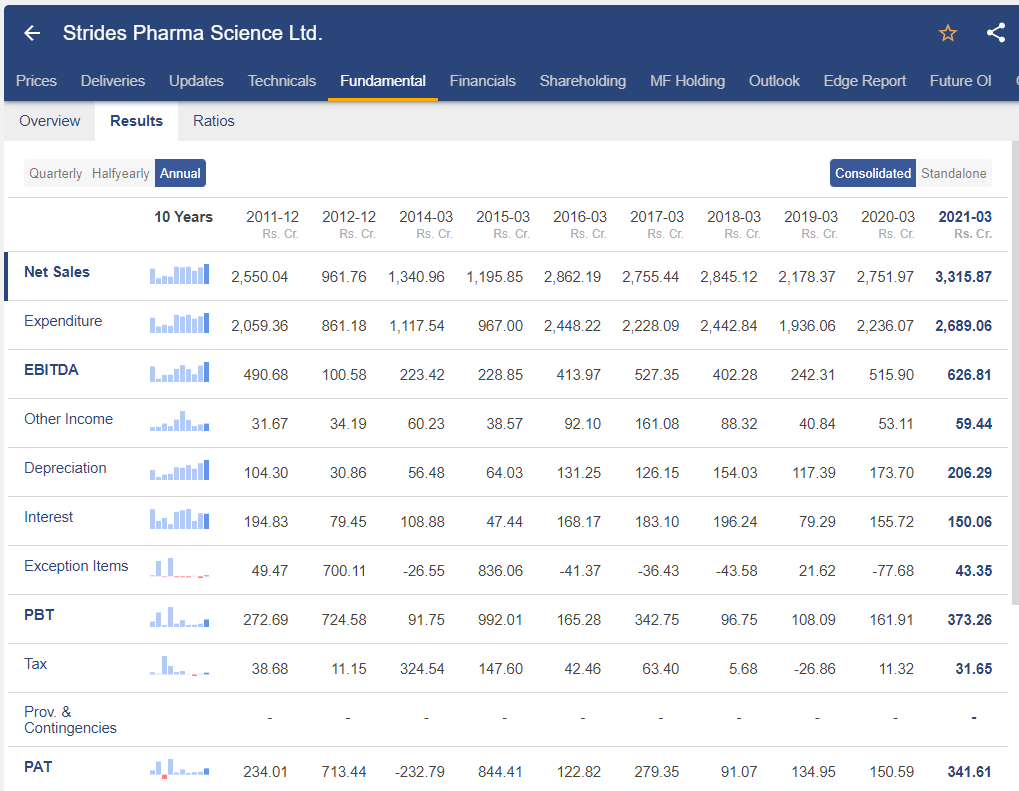Click Interest value 194.83

[266, 522]
